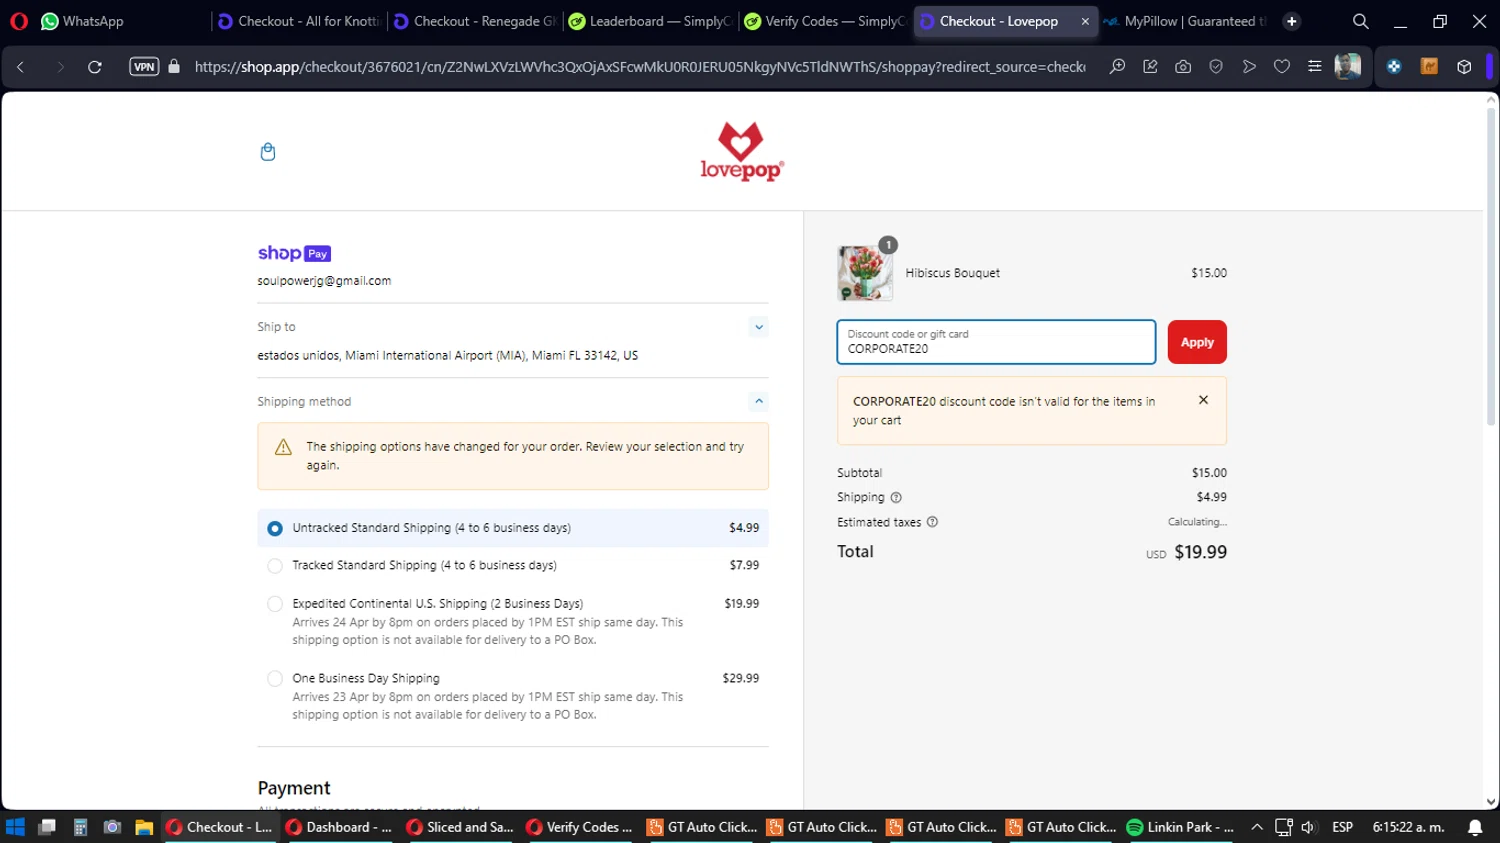Reload the checkout page

coord(95,67)
